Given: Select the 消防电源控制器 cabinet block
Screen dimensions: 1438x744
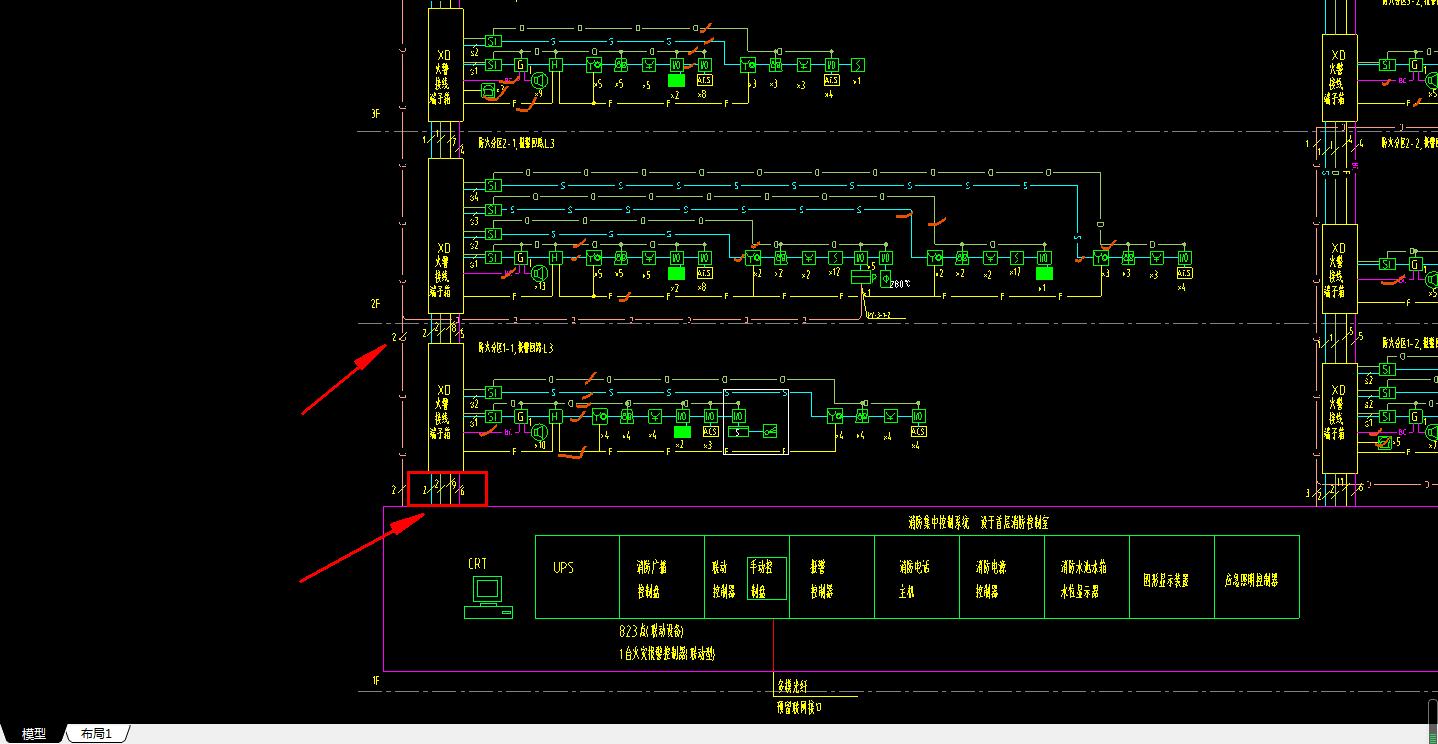Looking at the screenshot, I should click(x=1002, y=577).
